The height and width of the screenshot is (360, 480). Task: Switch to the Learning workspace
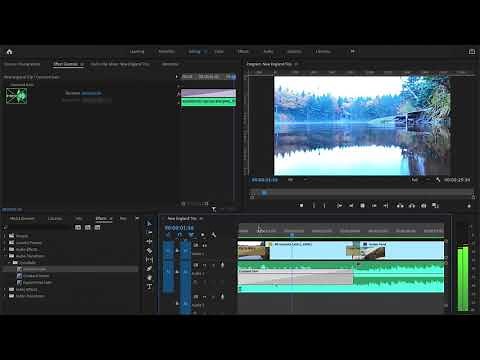pos(137,51)
